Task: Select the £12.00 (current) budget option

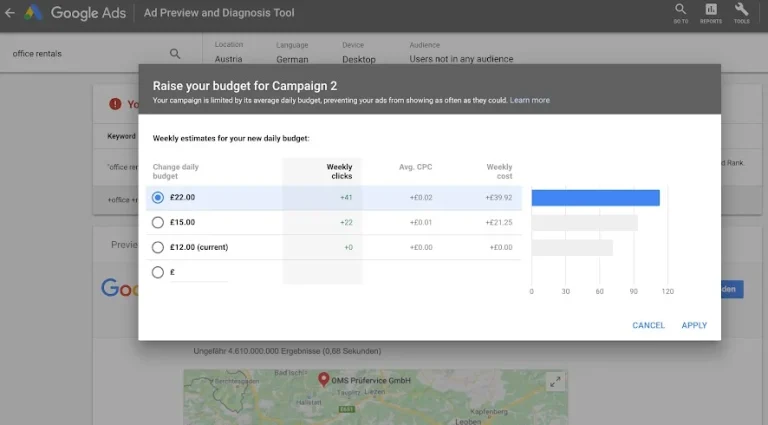Action: (158, 247)
